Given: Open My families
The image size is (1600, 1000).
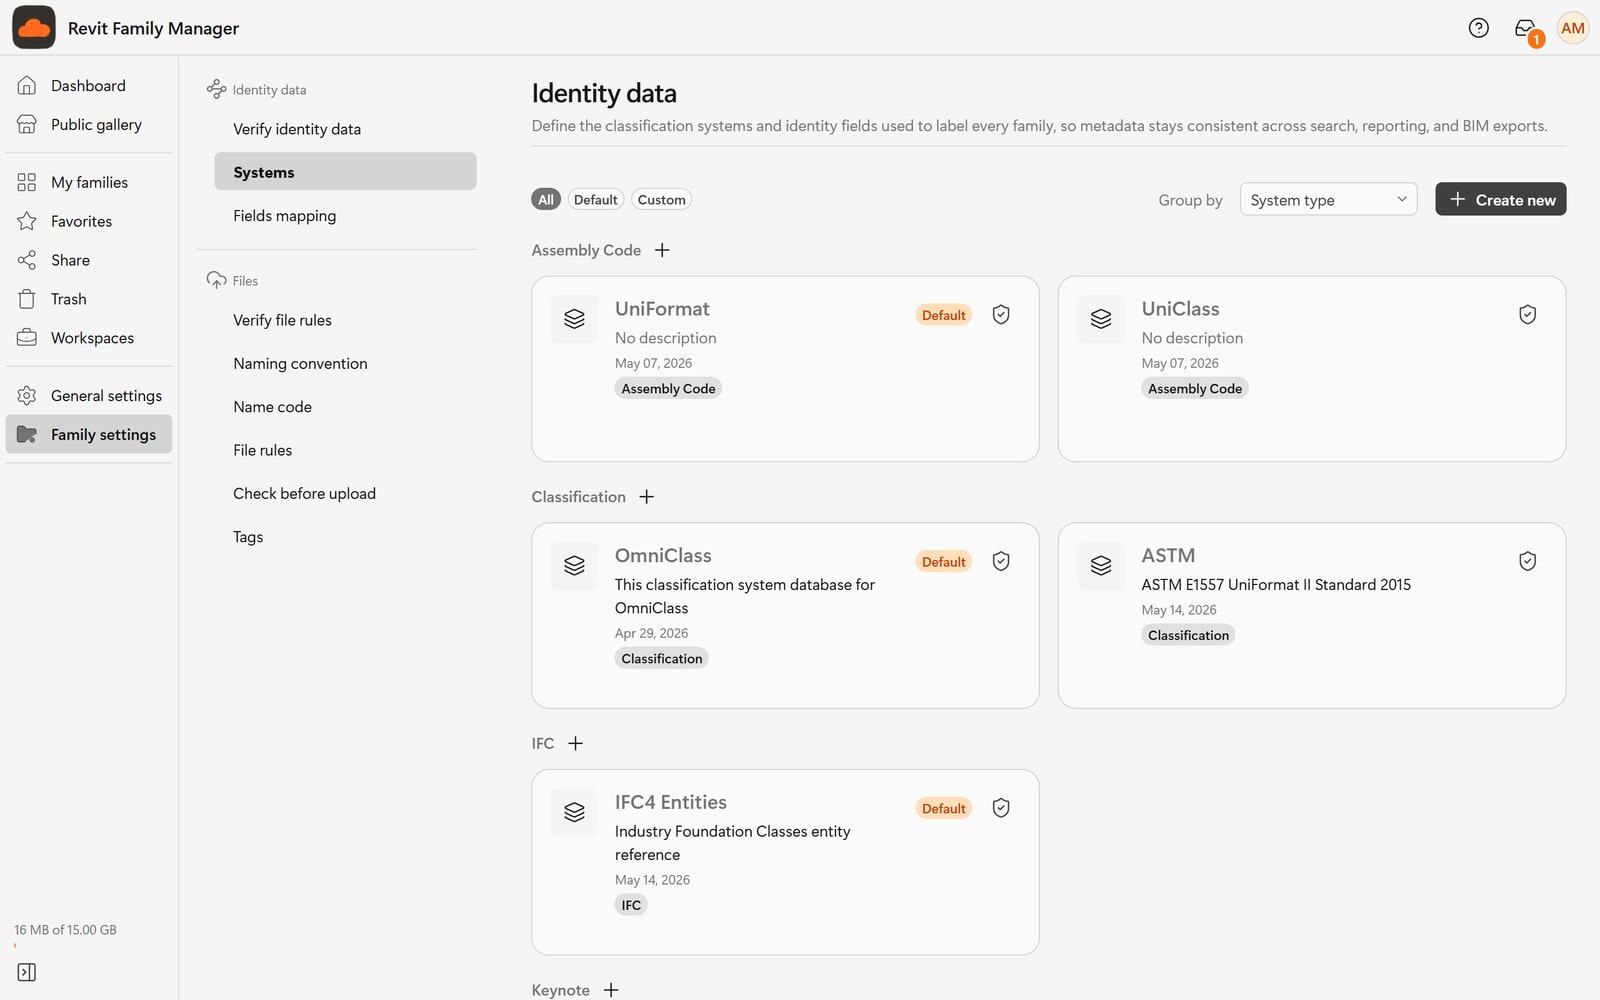Looking at the screenshot, I should pos(89,182).
